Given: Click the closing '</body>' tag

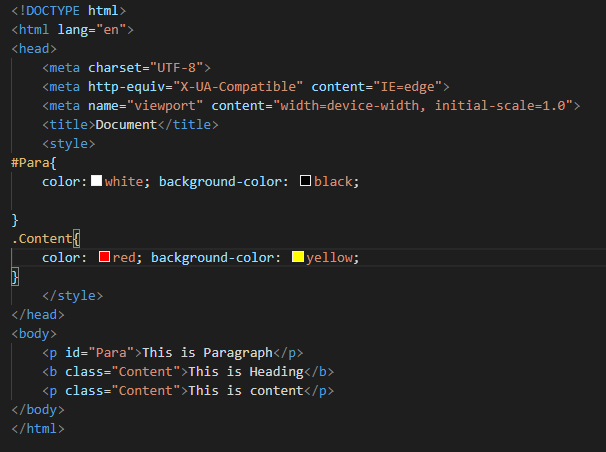Looking at the screenshot, I should (38, 410).
